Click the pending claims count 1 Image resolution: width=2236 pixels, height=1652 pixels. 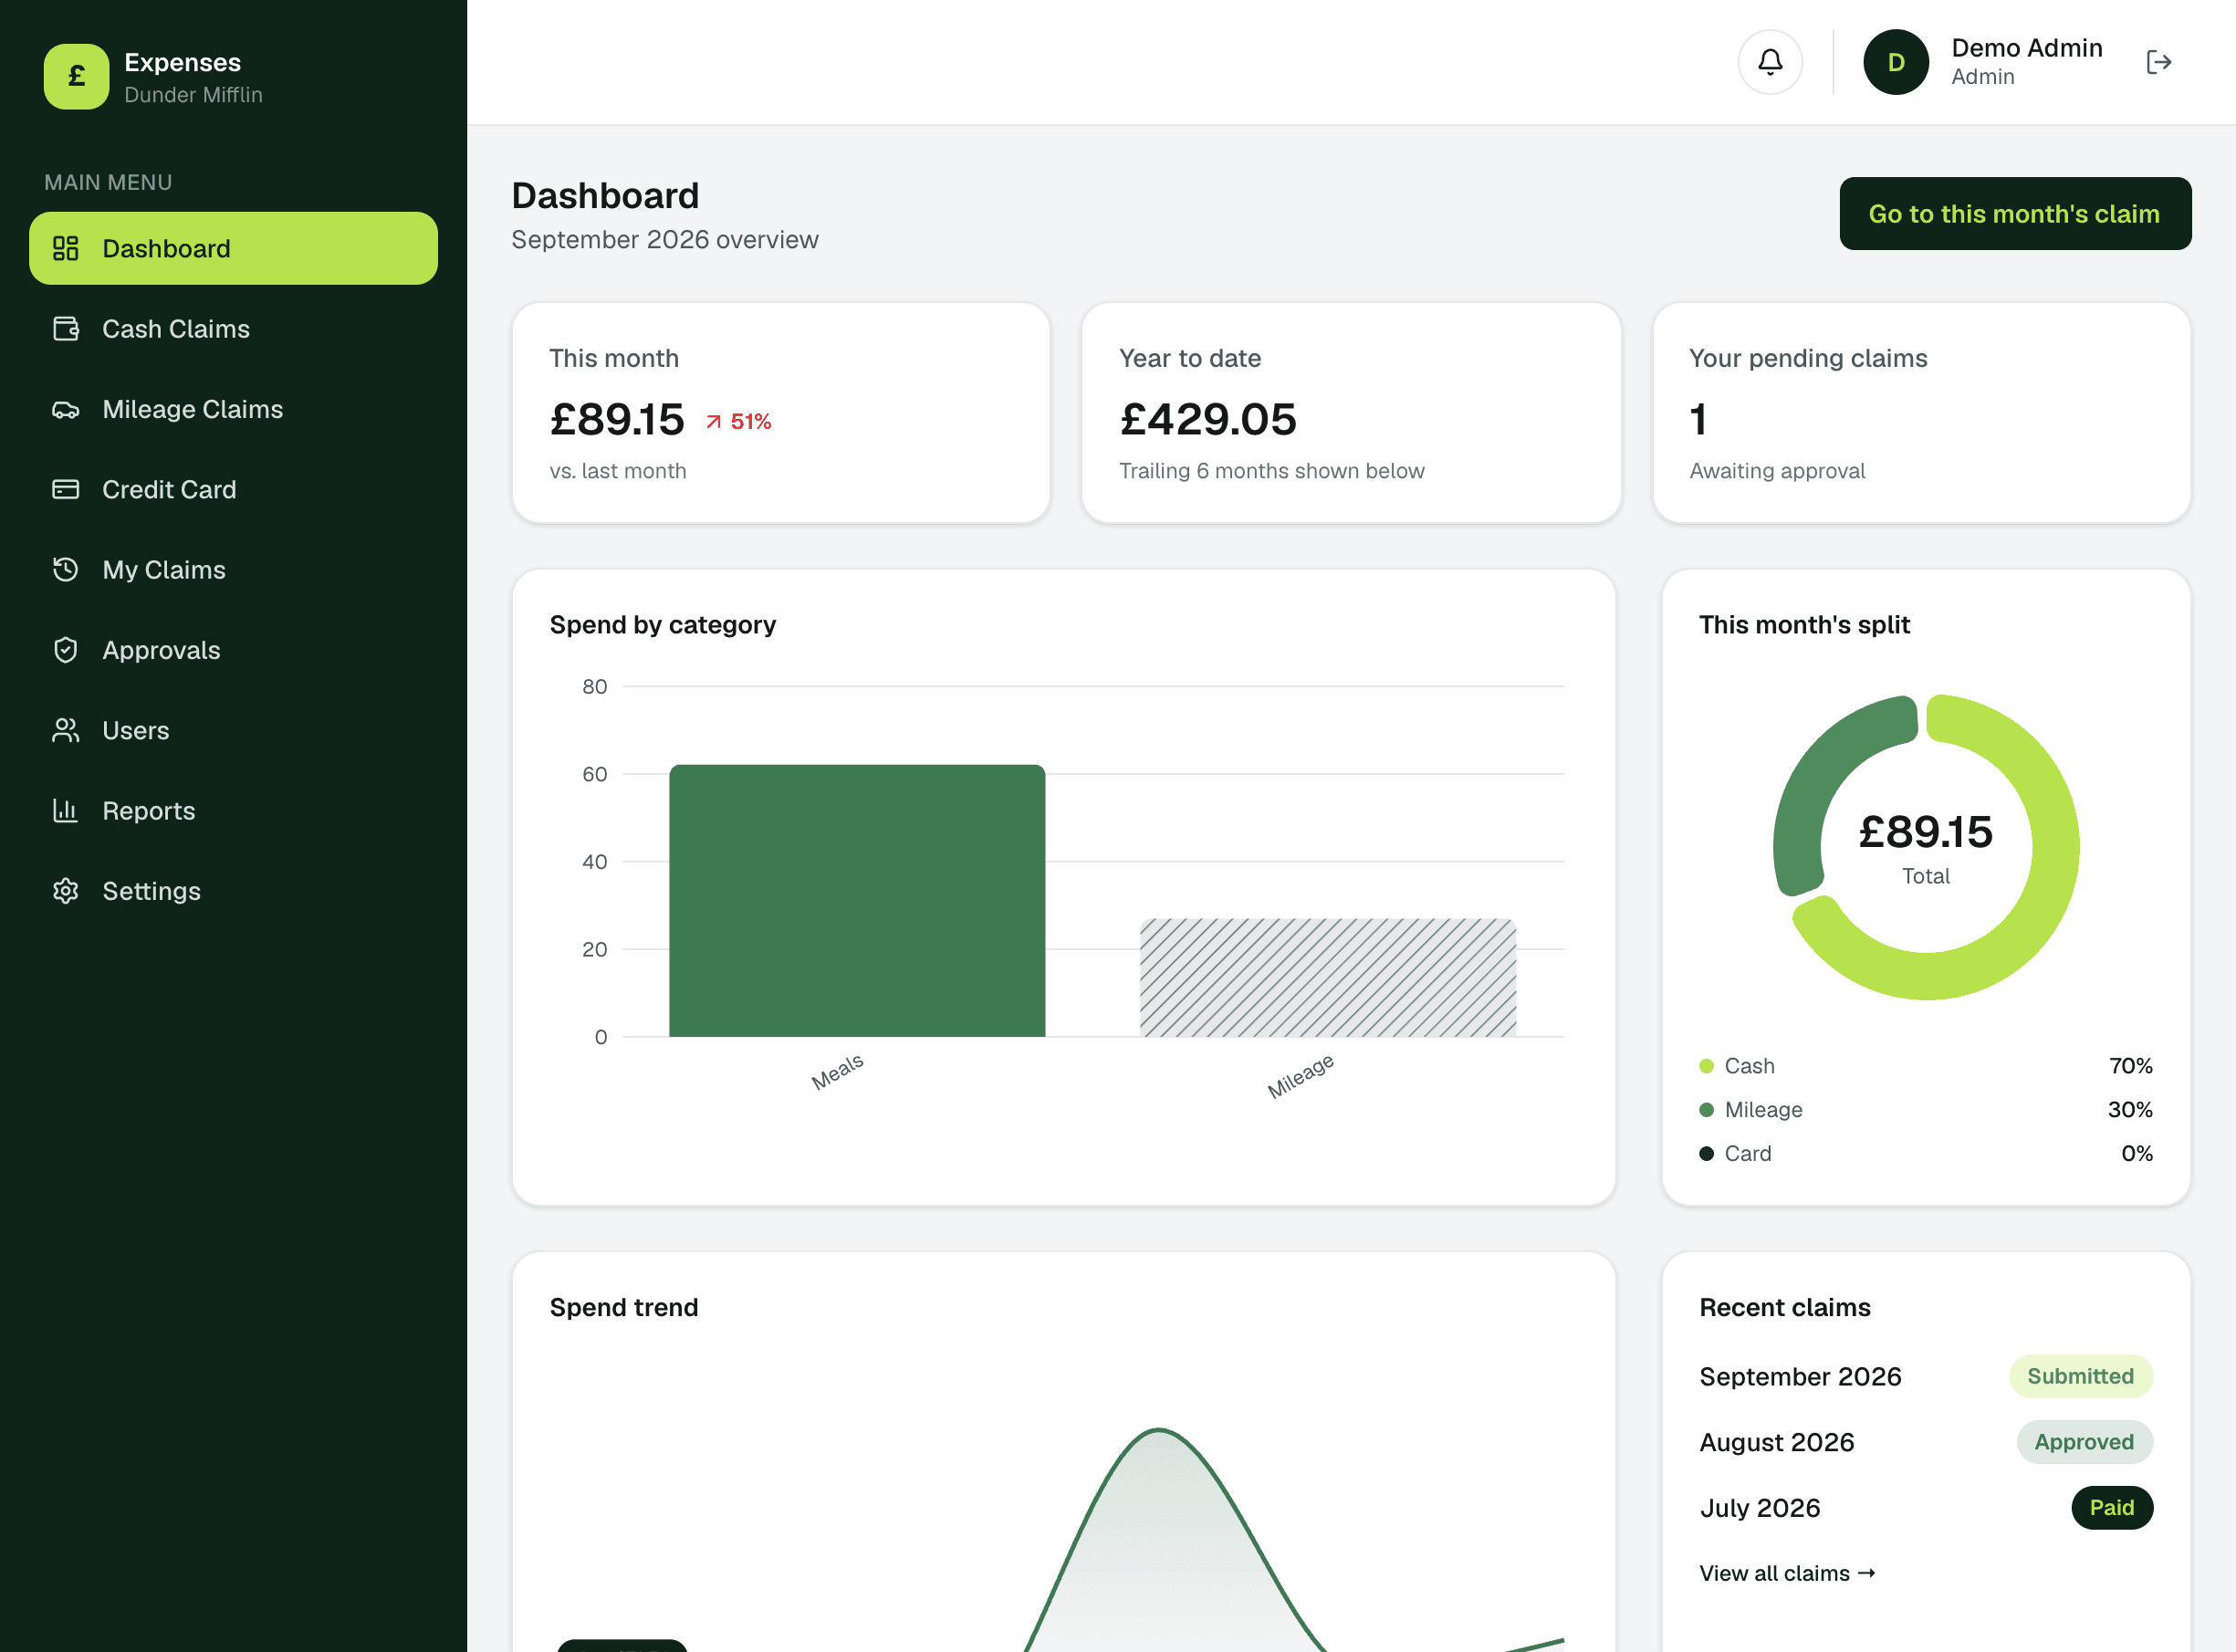point(1698,419)
